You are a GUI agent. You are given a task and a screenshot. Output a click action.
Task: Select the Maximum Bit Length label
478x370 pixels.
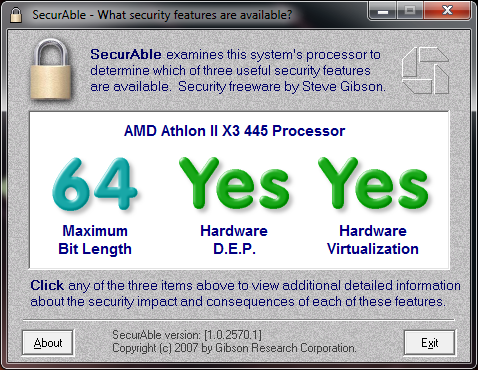(x=95, y=240)
